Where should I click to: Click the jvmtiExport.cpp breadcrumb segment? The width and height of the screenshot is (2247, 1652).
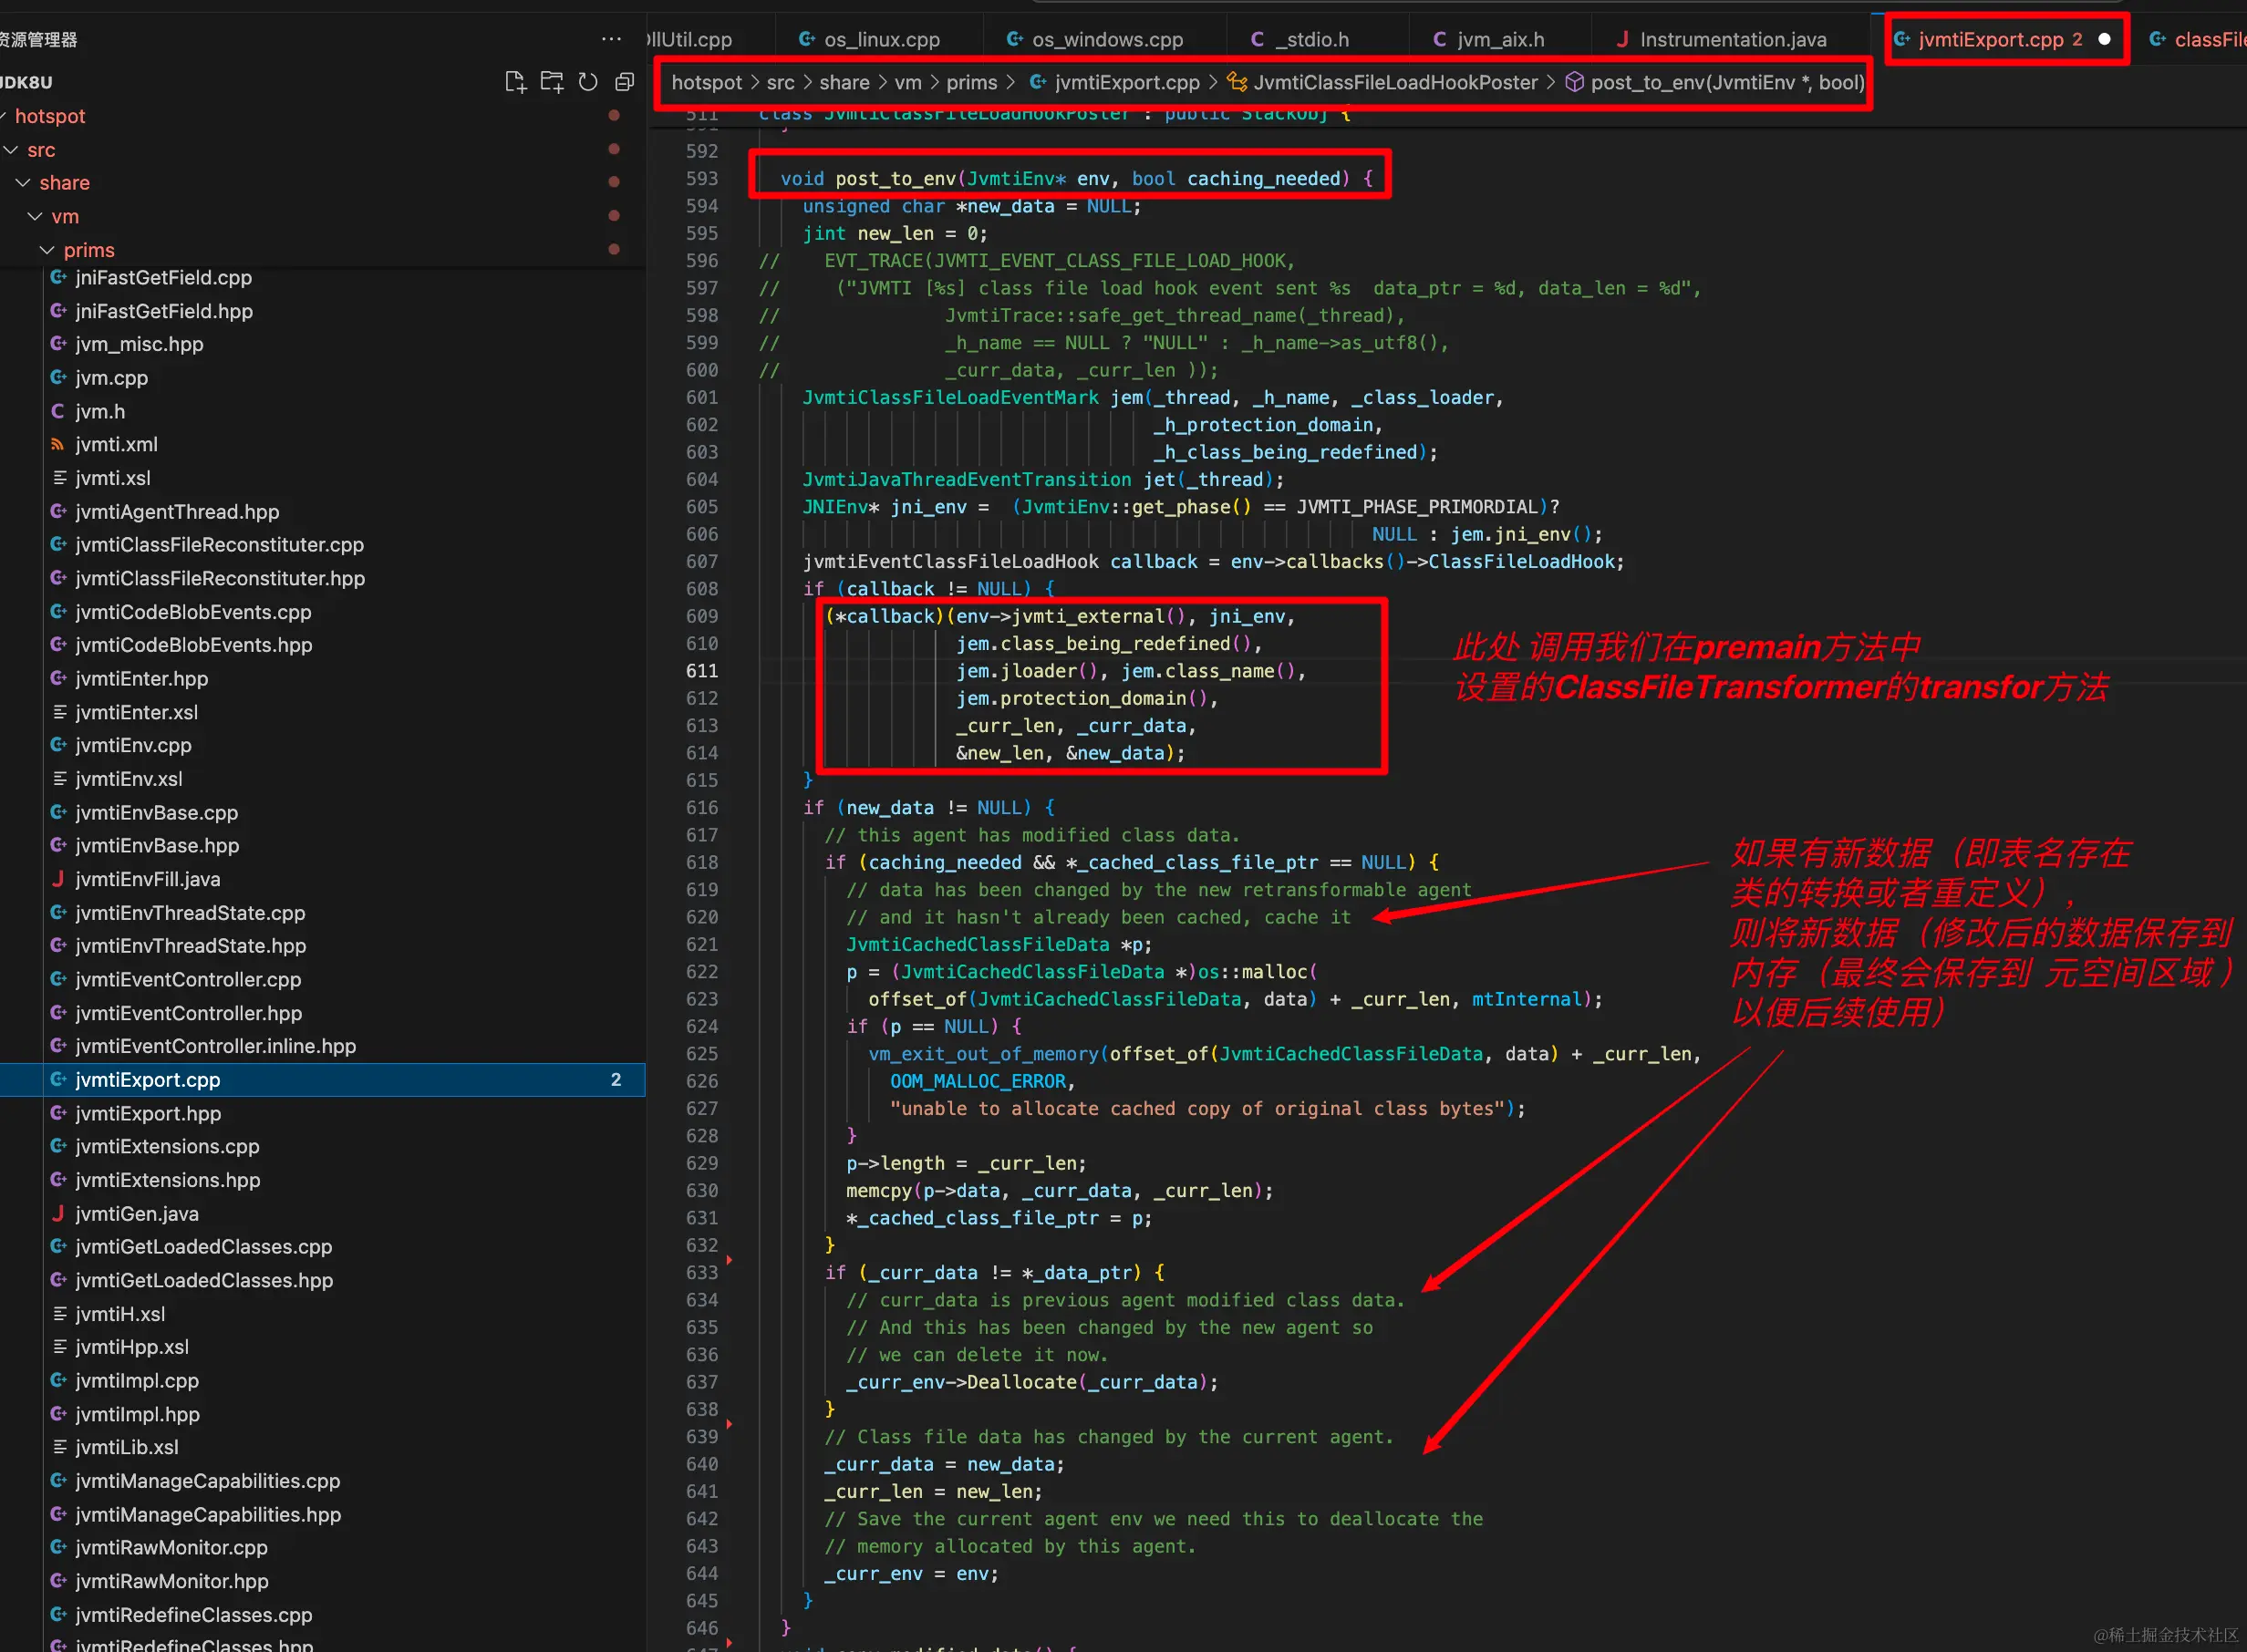click(1126, 82)
